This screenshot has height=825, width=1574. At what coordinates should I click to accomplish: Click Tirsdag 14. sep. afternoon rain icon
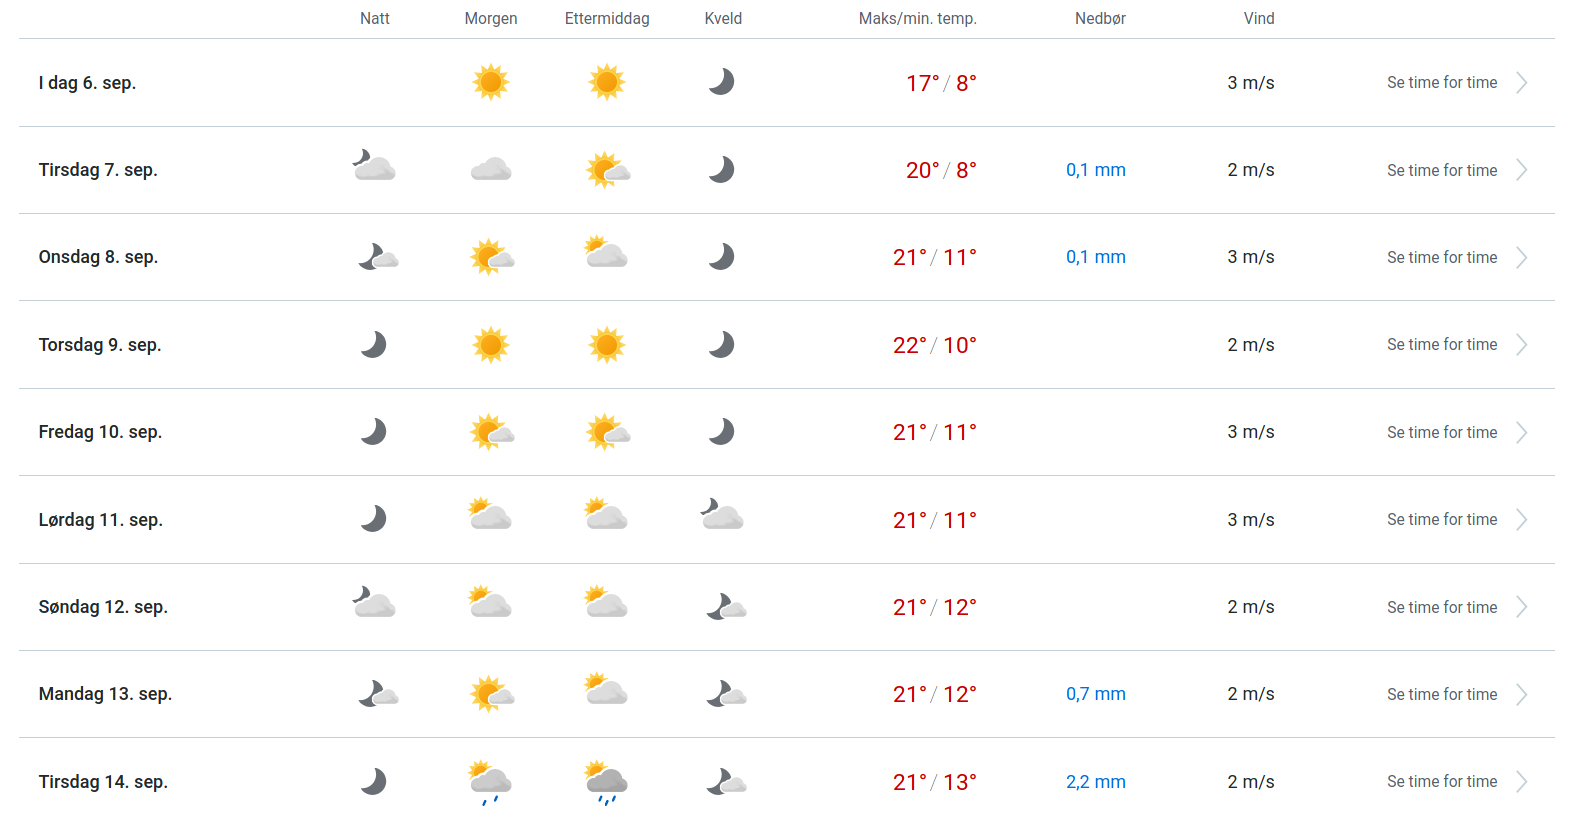click(x=606, y=782)
